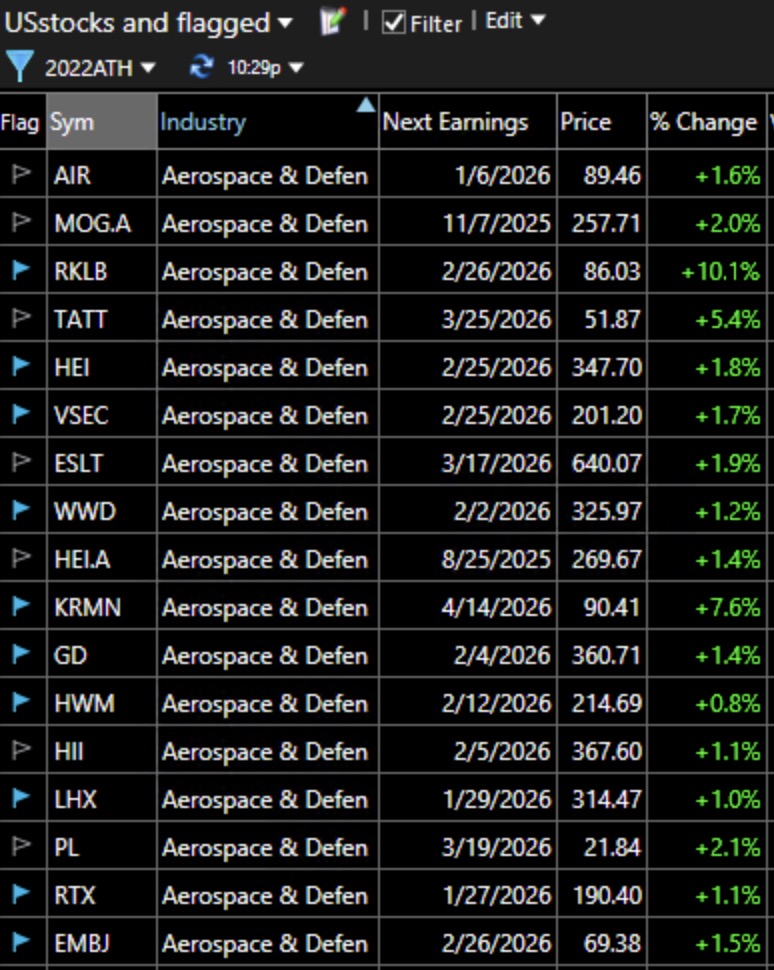The image size is (774, 970).
Task: Click the % Change value for HWM
Action: coord(727,701)
